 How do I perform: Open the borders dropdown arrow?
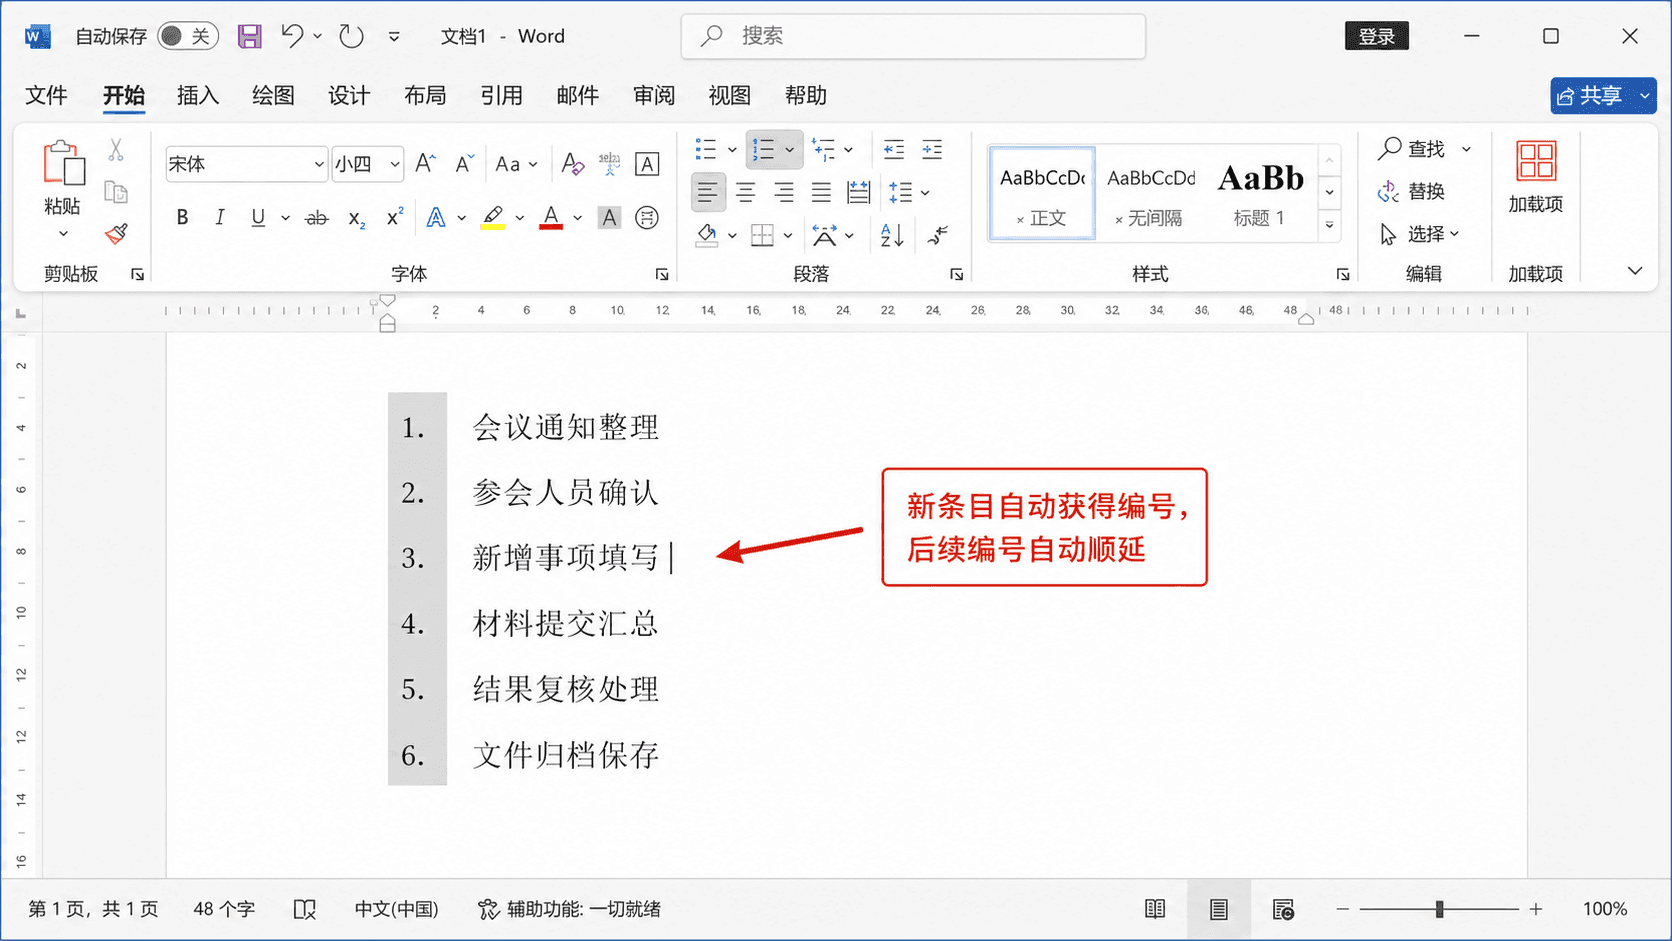coord(788,235)
